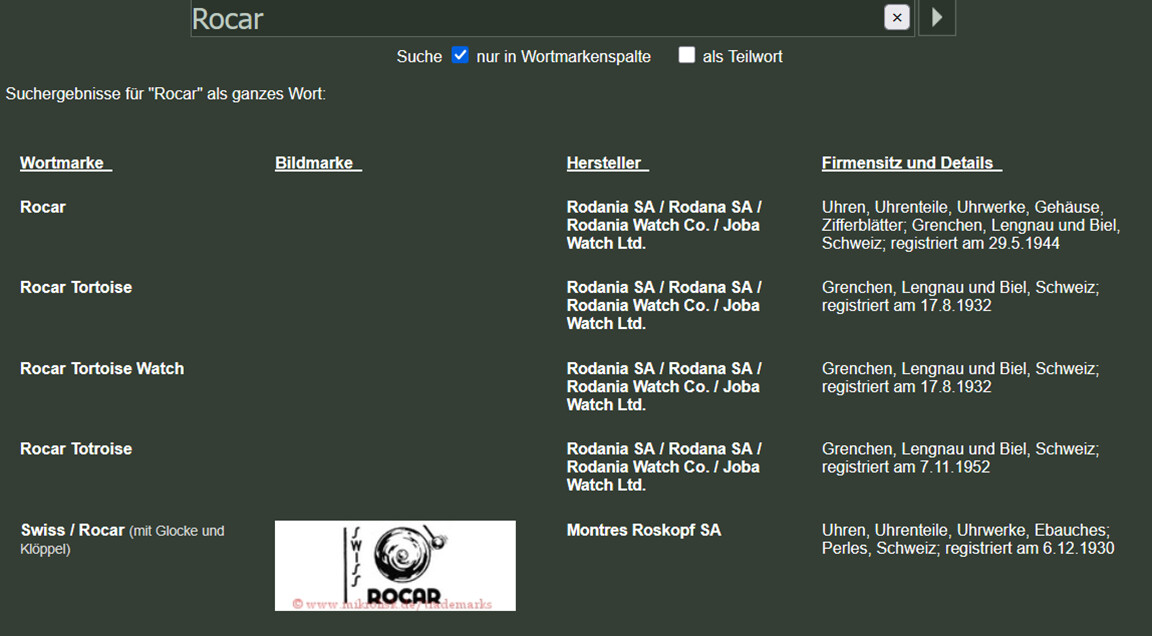Viewport: 1152px width, 636px height.
Task: Select the 'Rocar Totroise' wordmark entry
Action: [76, 449]
